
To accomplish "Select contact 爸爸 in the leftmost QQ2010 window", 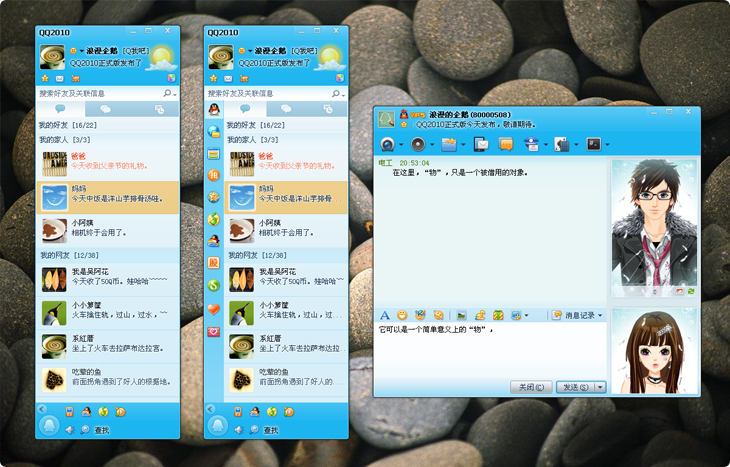I will point(108,163).
